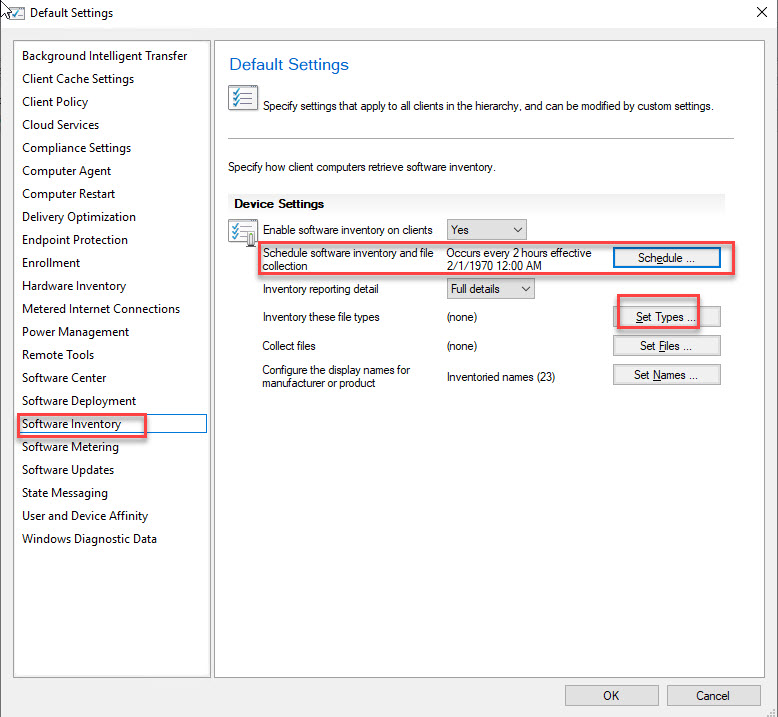Viewport: 778px width, 717px height.
Task: Select the Endpoint Protection category
Action: (x=75, y=240)
